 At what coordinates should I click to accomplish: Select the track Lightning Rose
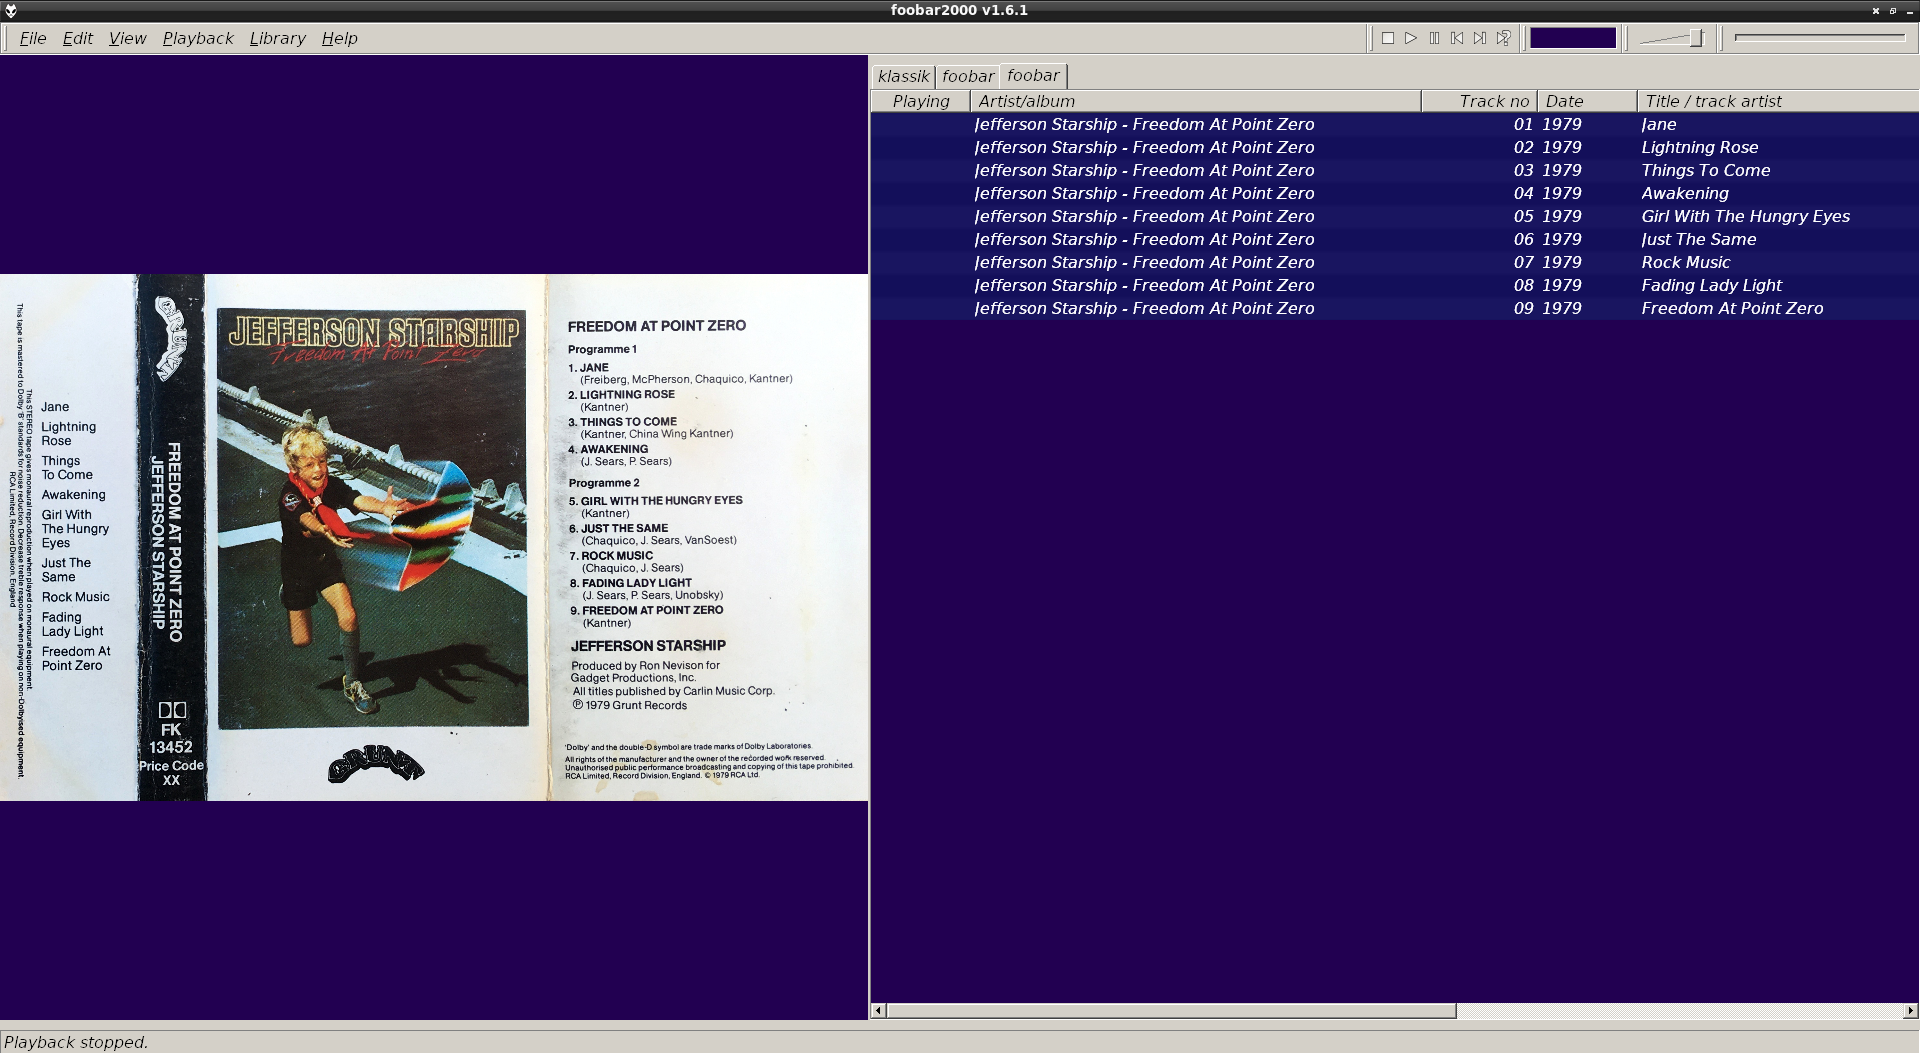click(1699, 147)
